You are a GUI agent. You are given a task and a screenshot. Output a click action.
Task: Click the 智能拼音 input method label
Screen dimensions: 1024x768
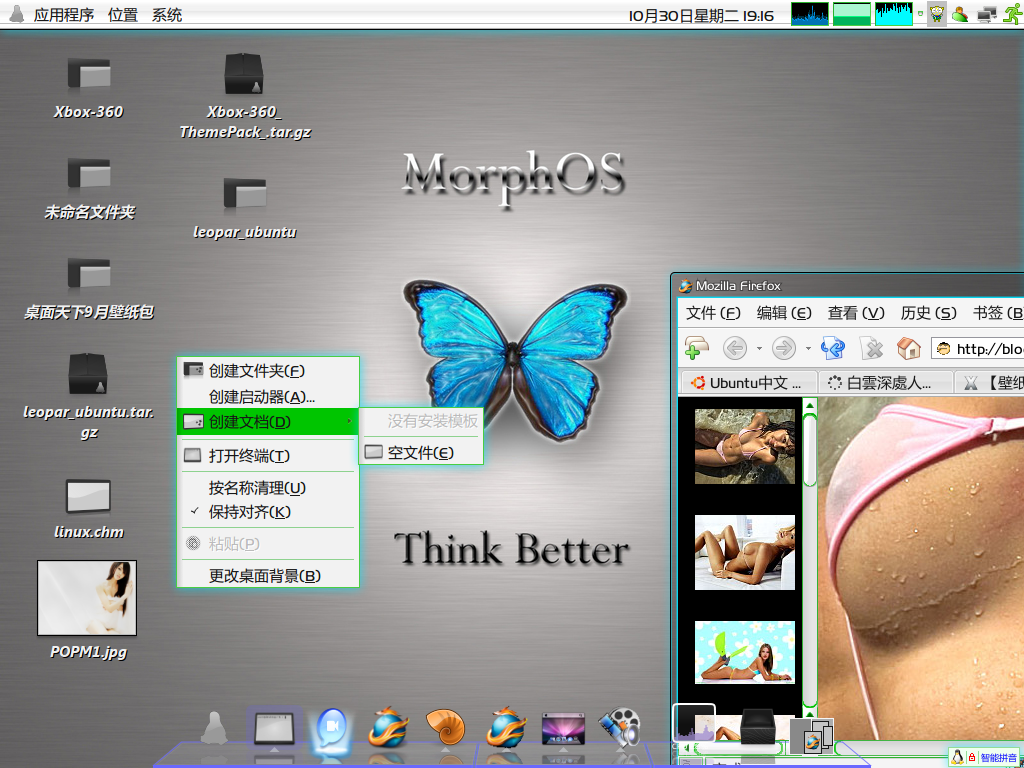click(x=999, y=758)
